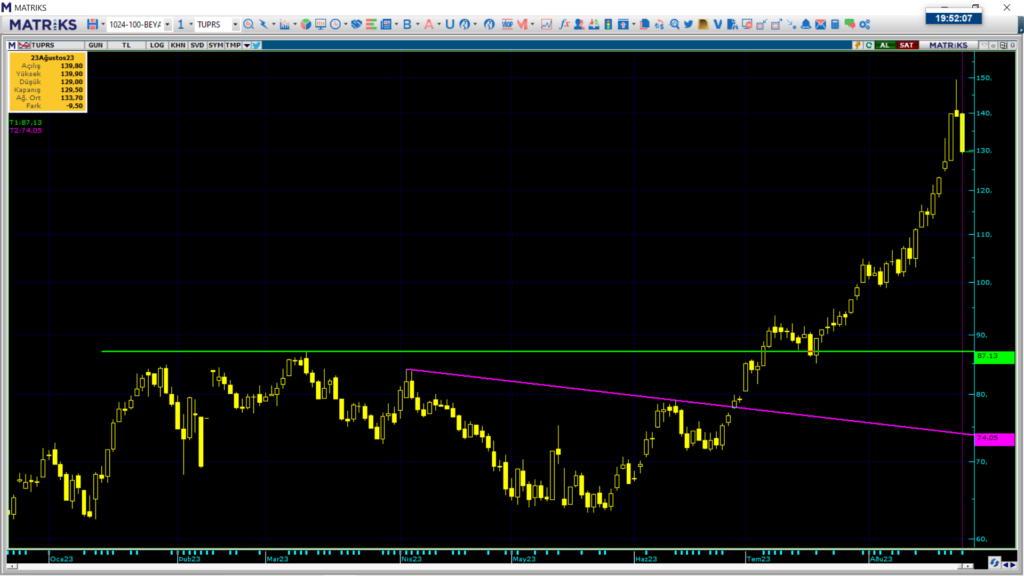
Task: Toggle the KHN button on chart bar
Action: click(178, 45)
